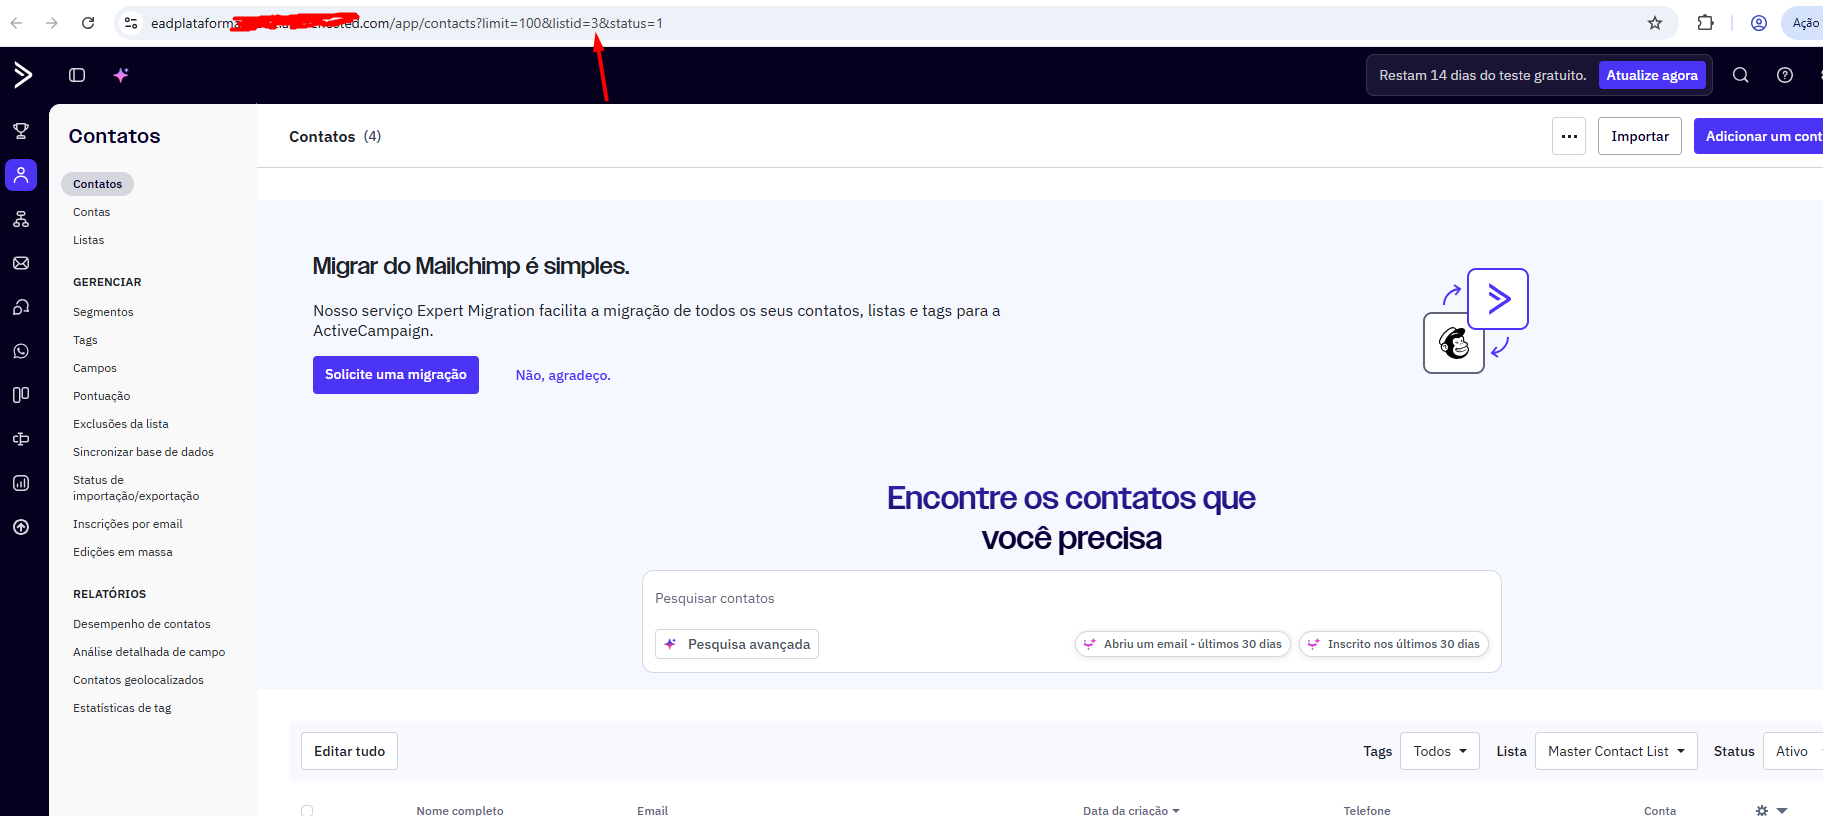Image resolution: width=1823 pixels, height=816 pixels.
Task: Click the Email column header
Action: 652,811
